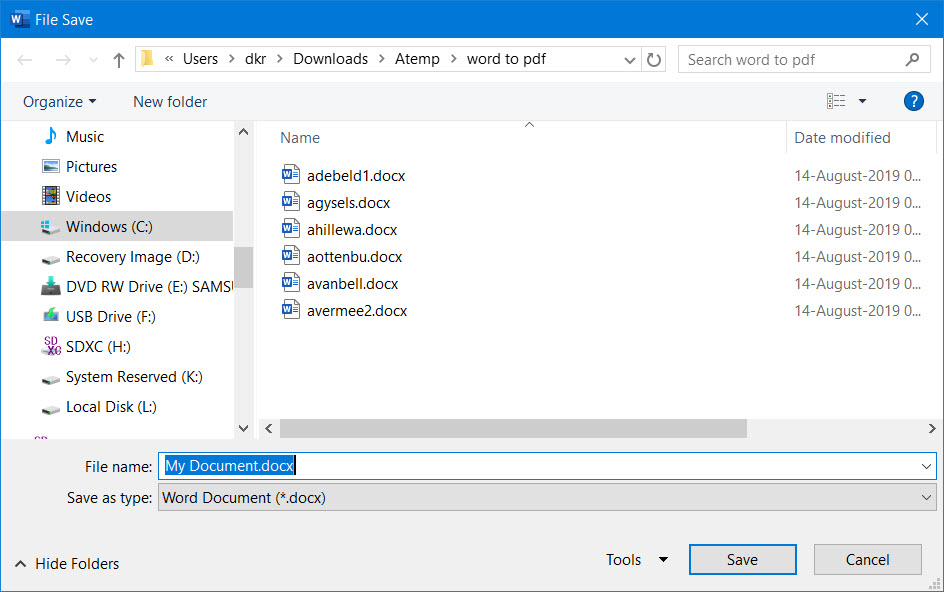
Task: Click date modified of adebeld1.docx
Action: pos(857,176)
